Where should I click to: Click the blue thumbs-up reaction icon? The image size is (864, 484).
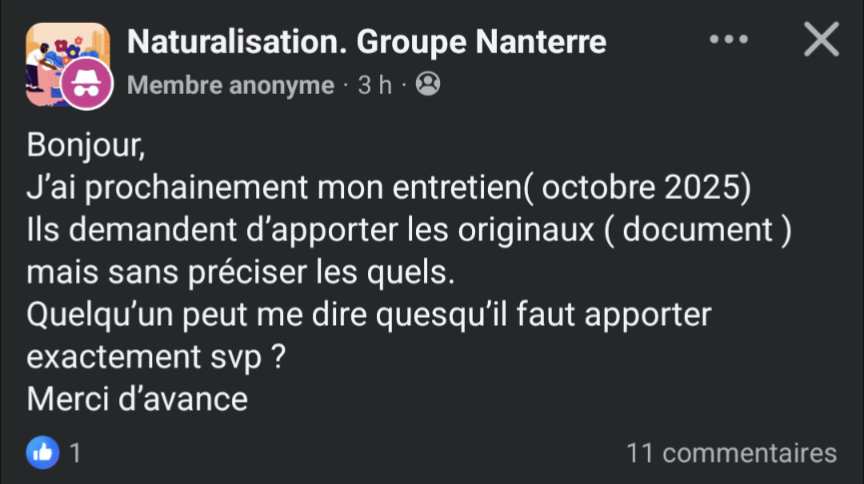42,452
